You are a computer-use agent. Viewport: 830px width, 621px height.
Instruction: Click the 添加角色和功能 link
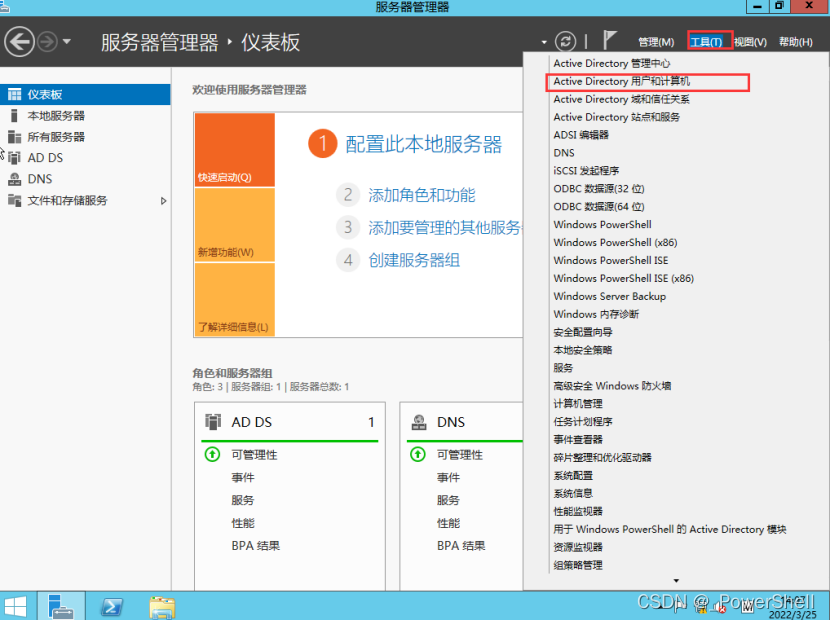tap(421, 195)
